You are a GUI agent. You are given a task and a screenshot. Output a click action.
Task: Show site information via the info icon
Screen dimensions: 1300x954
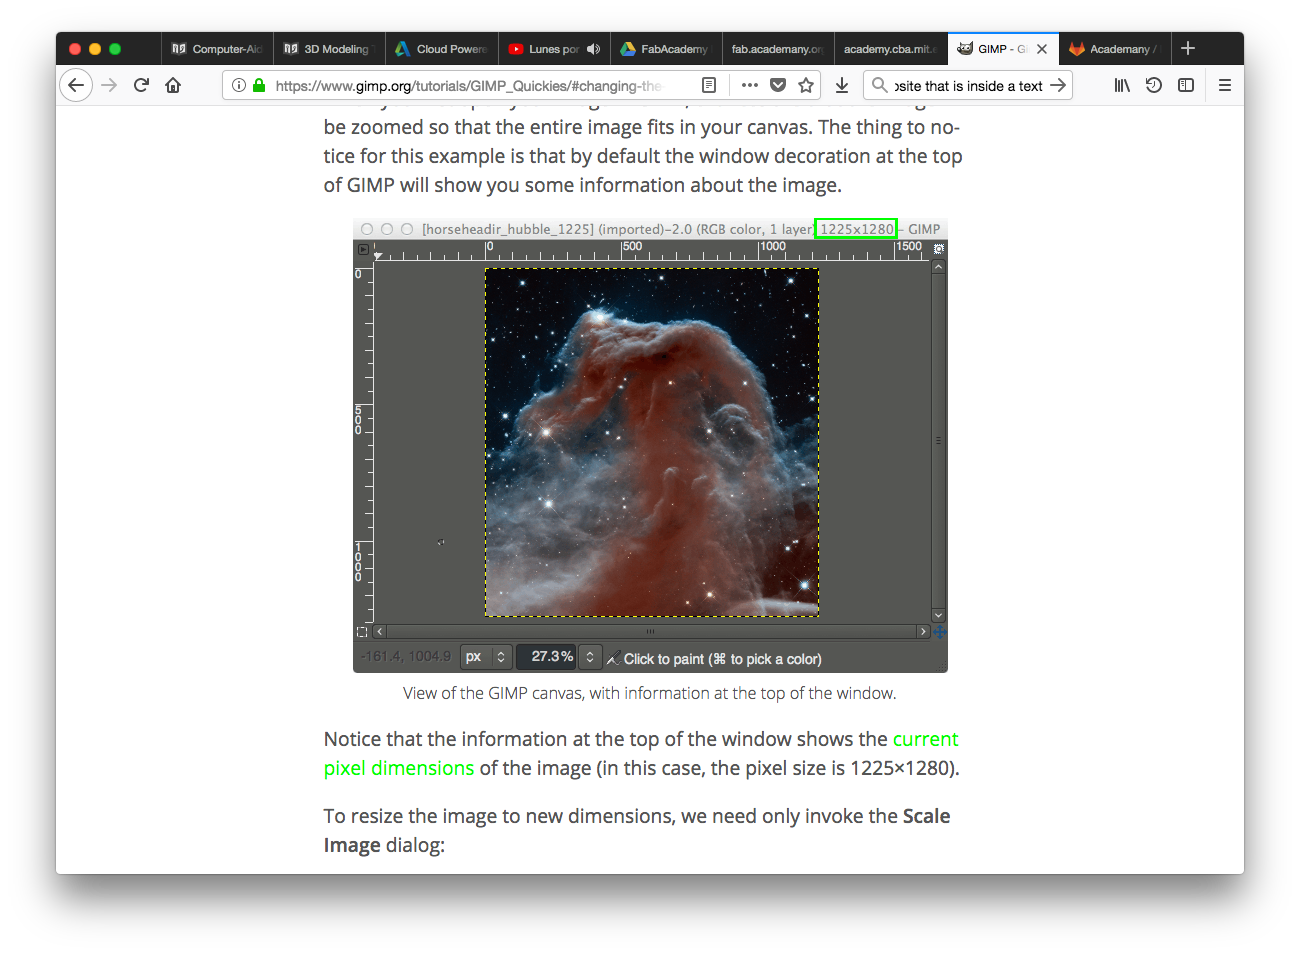tap(239, 85)
